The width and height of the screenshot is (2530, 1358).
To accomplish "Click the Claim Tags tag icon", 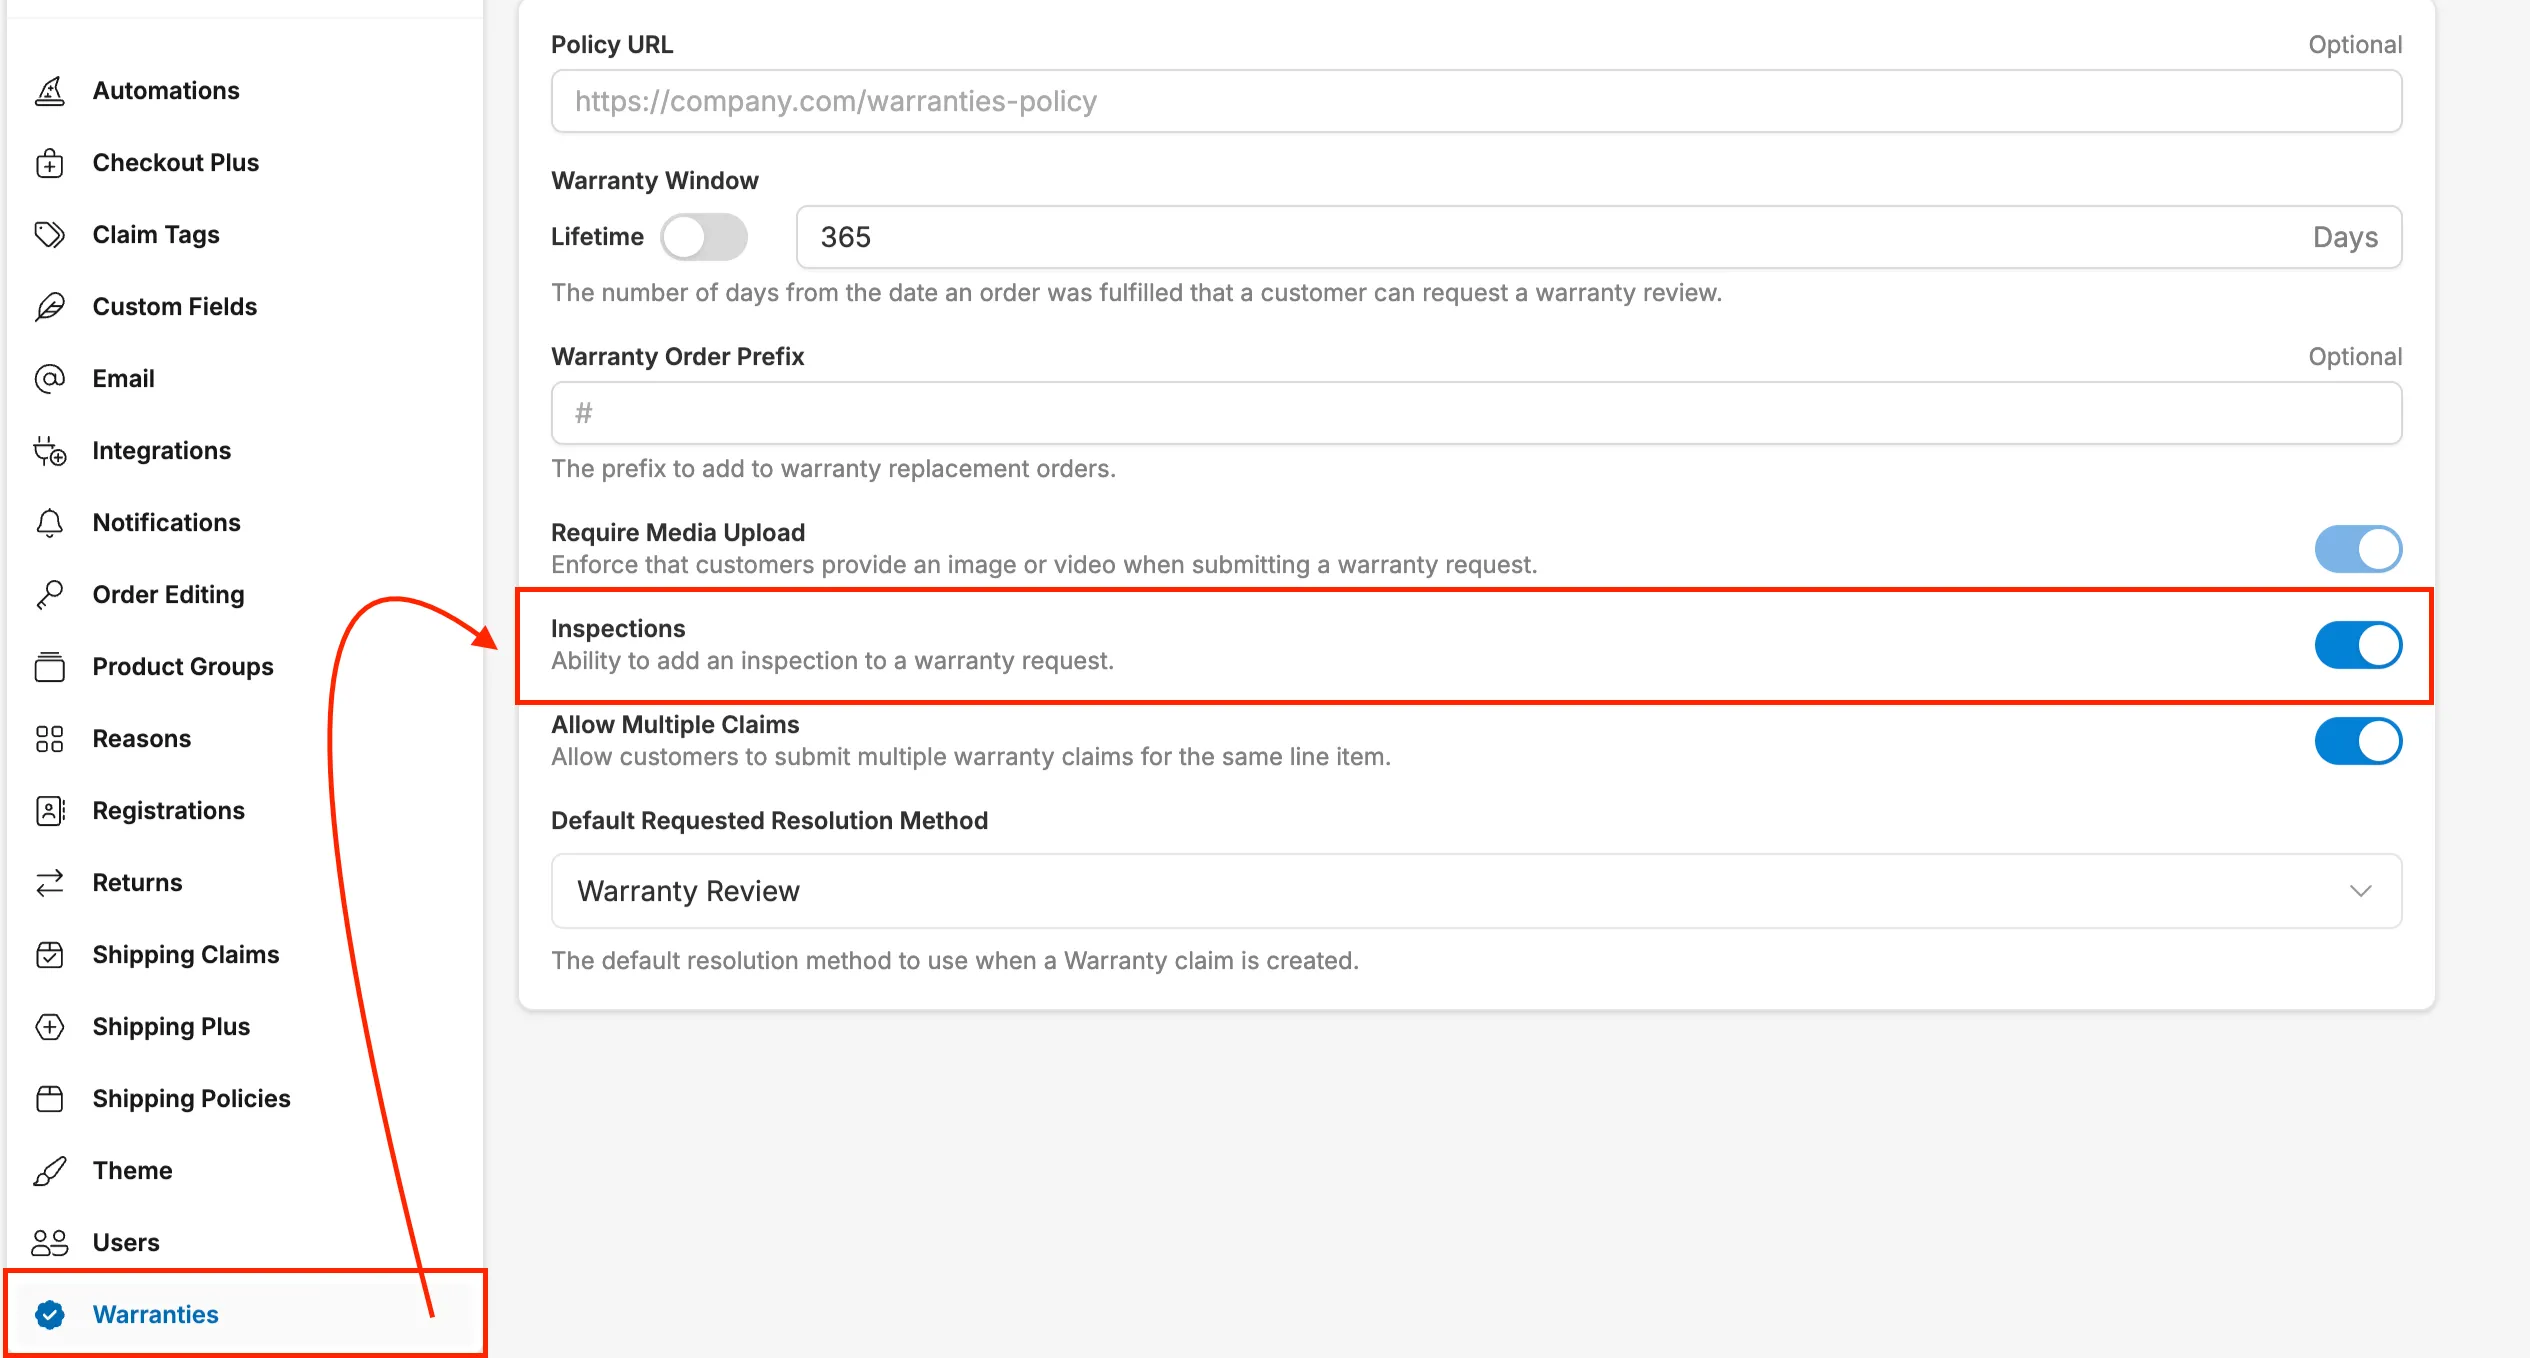I will (50, 235).
